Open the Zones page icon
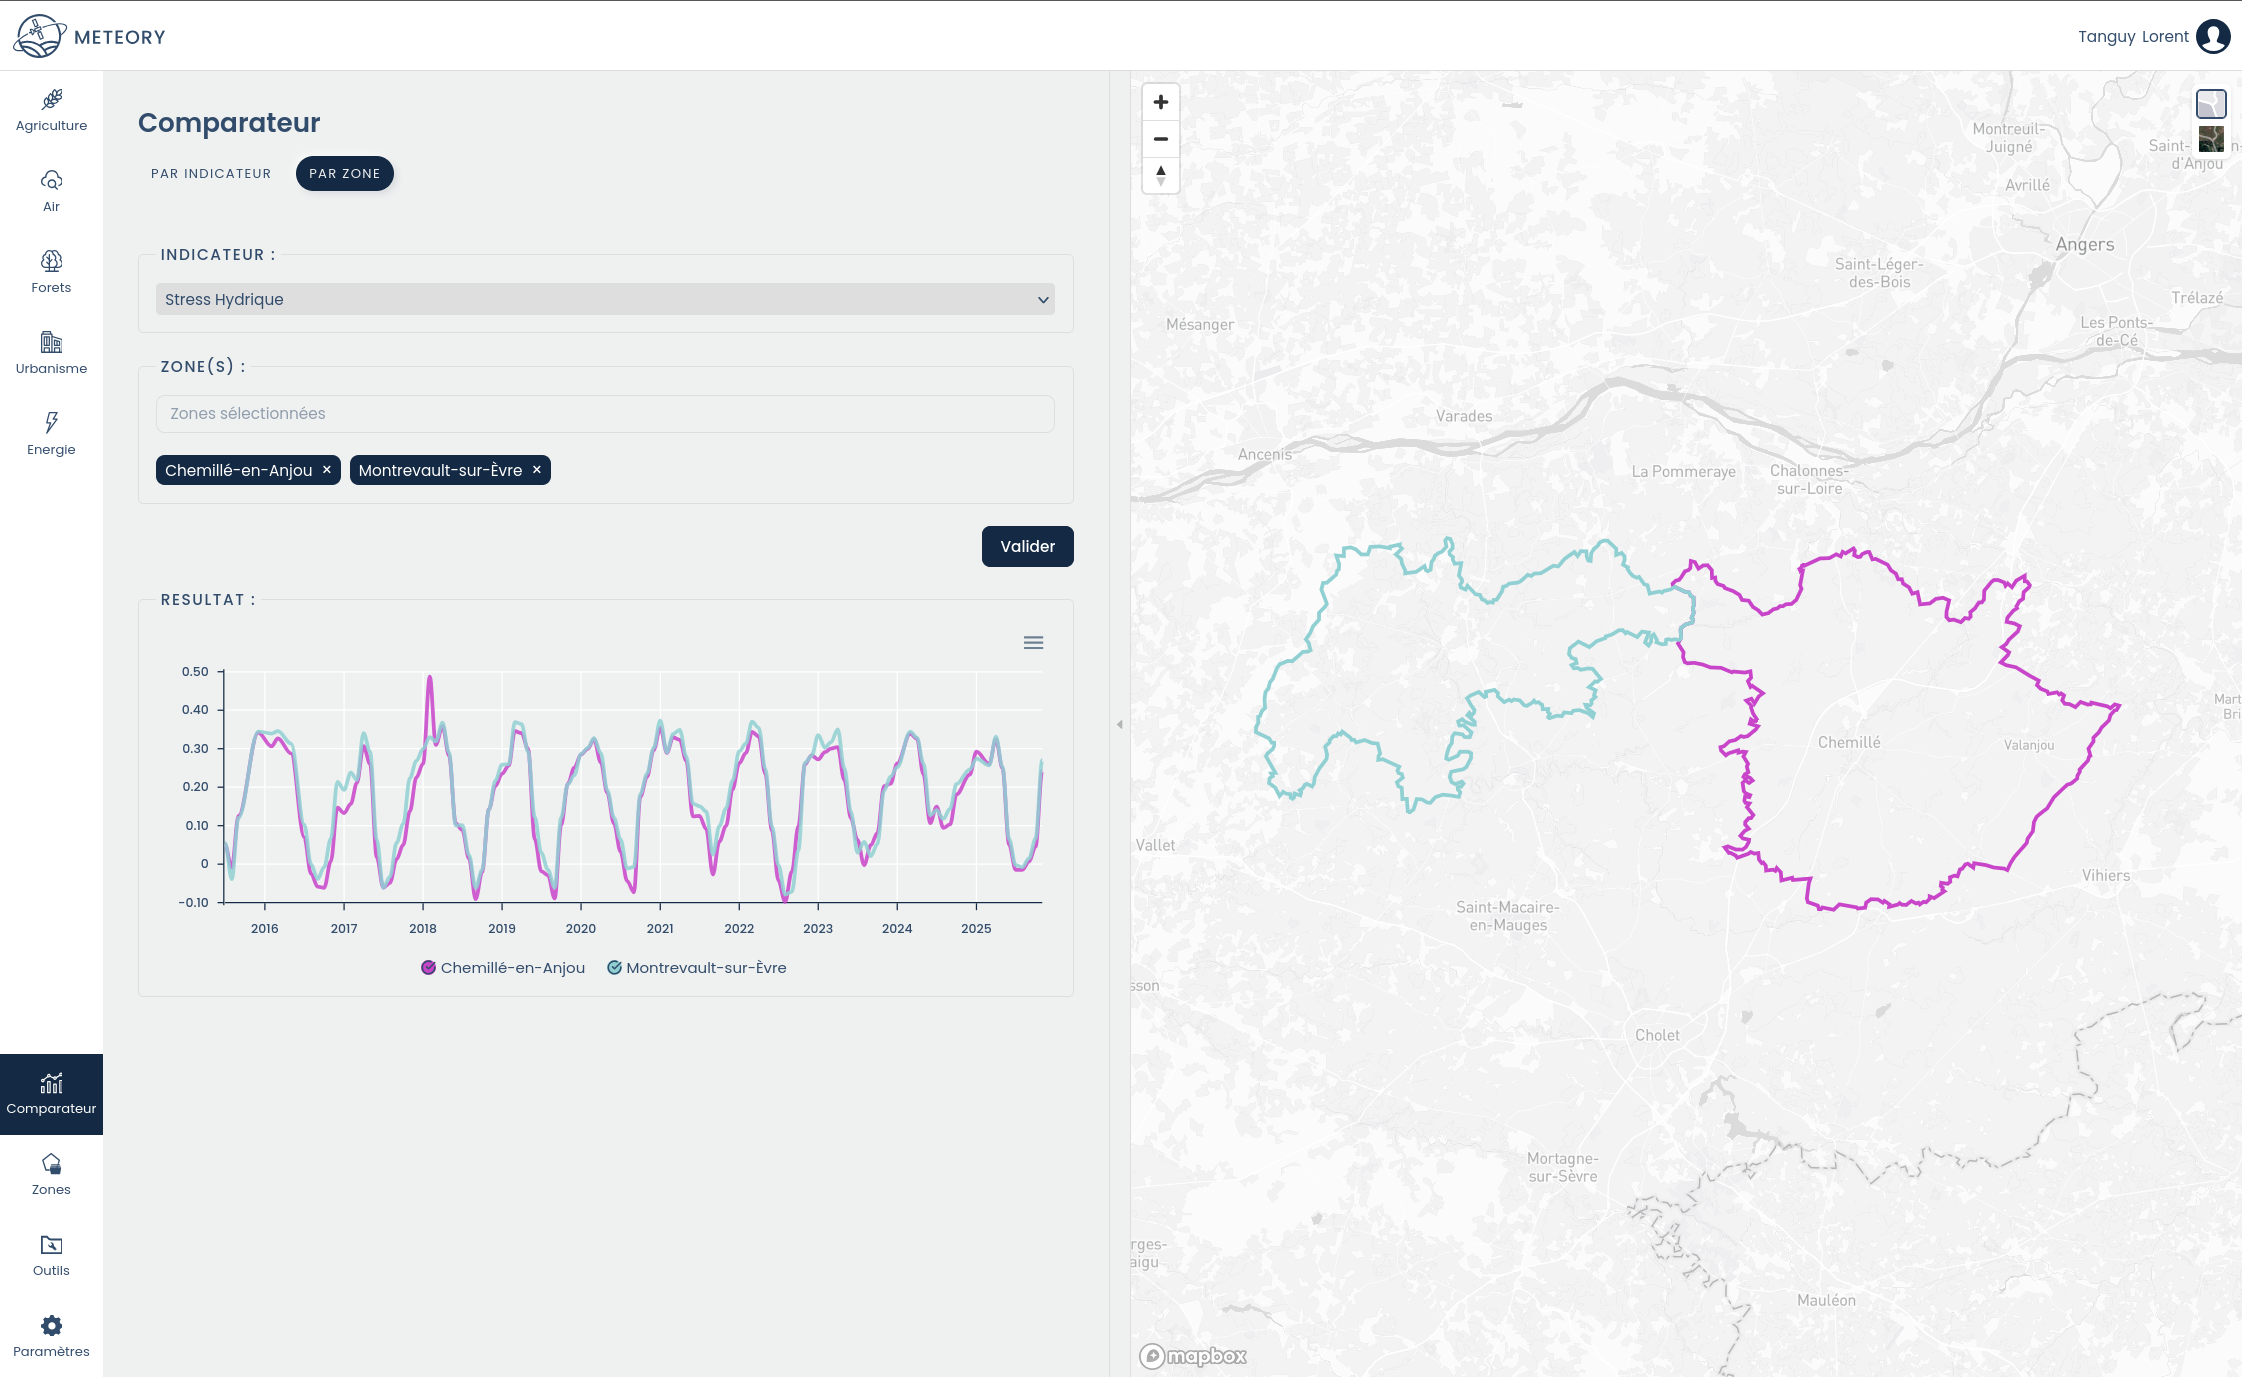The width and height of the screenshot is (2242, 1377). (x=51, y=1165)
